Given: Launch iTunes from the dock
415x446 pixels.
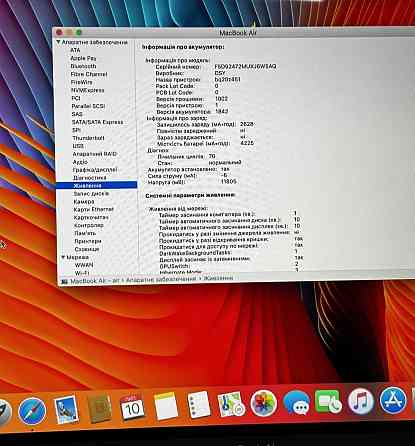Looking at the screenshot, I should pos(361,401).
